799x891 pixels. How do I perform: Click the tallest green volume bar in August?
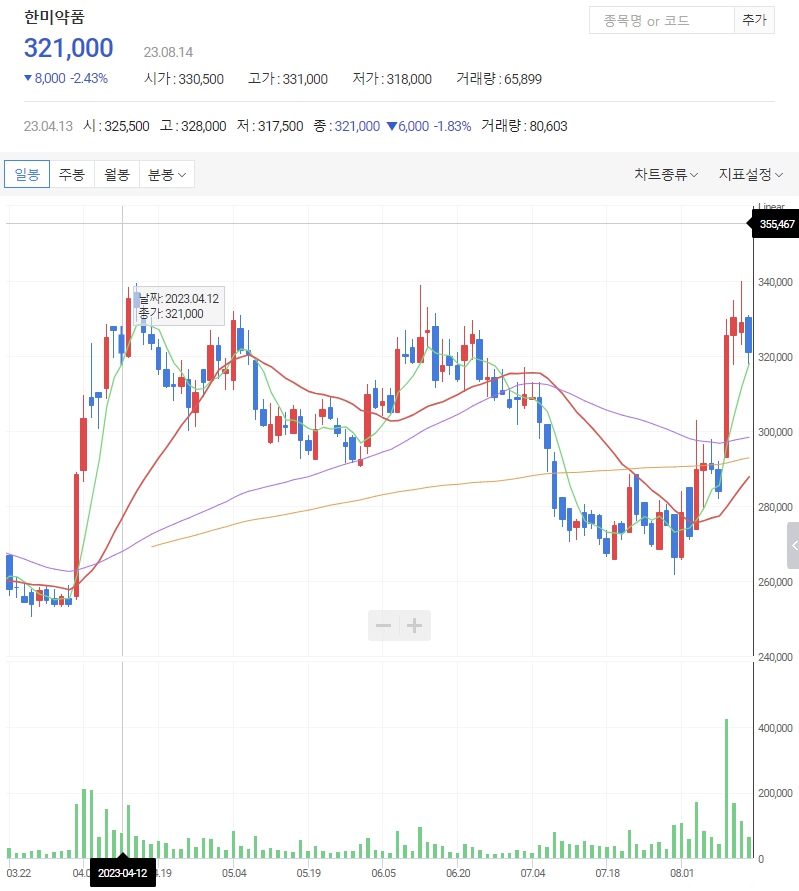726,789
